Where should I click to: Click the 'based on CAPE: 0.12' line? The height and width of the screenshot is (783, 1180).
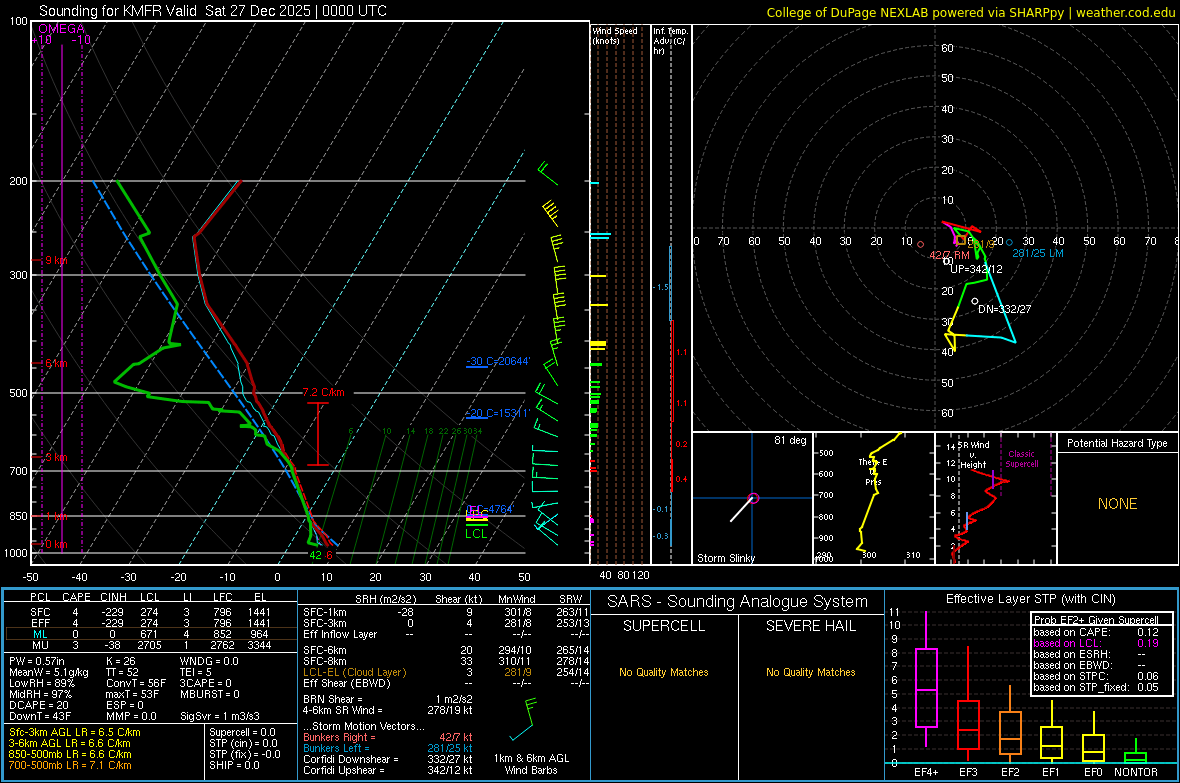[1096, 632]
